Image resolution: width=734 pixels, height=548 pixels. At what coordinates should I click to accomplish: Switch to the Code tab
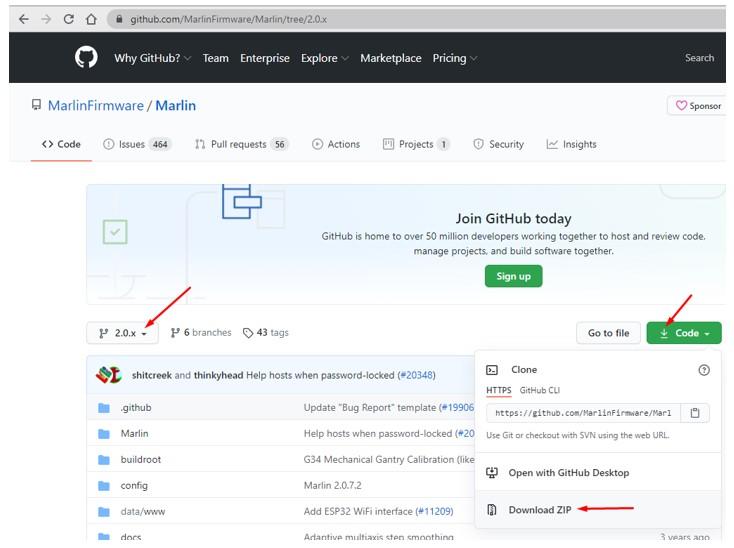[x=61, y=144]
